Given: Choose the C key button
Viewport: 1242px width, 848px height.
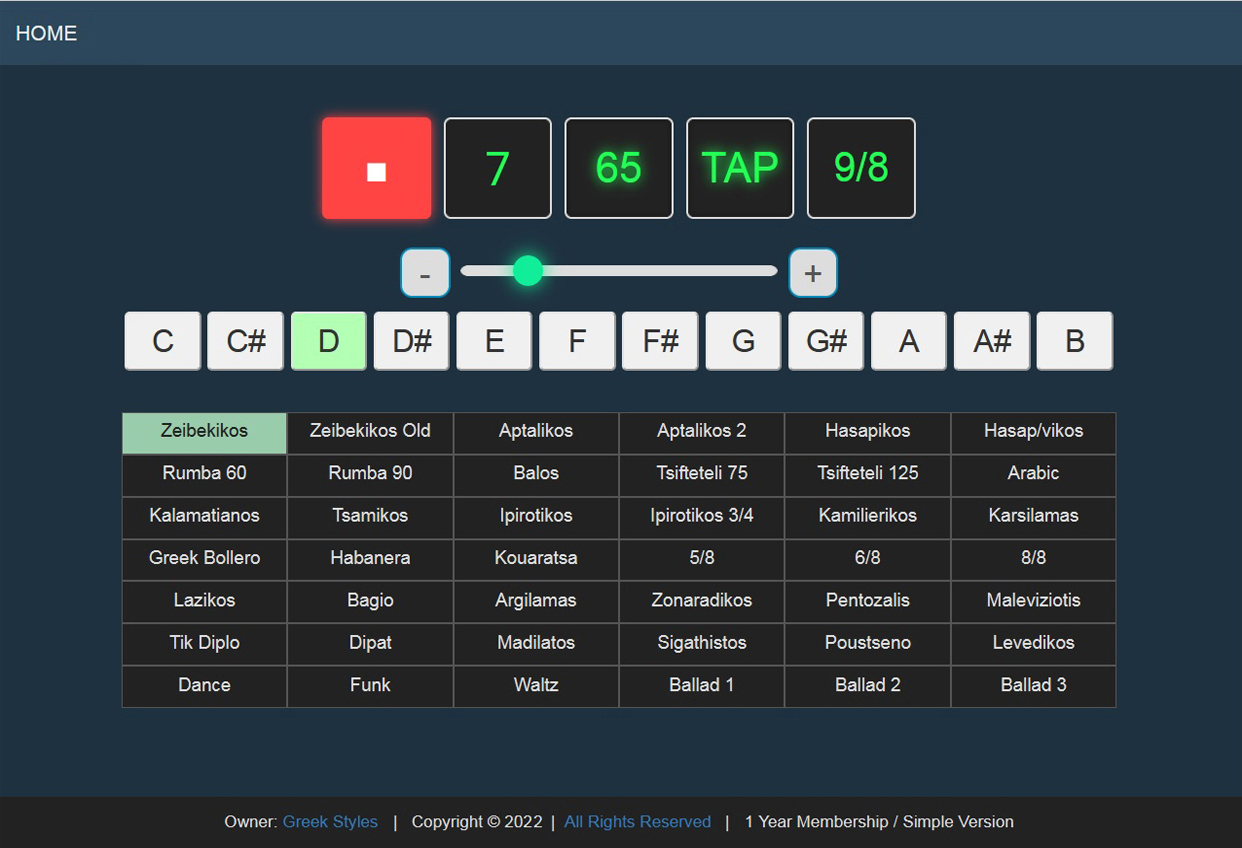Looking at the screenshot, I should [163, 341].
